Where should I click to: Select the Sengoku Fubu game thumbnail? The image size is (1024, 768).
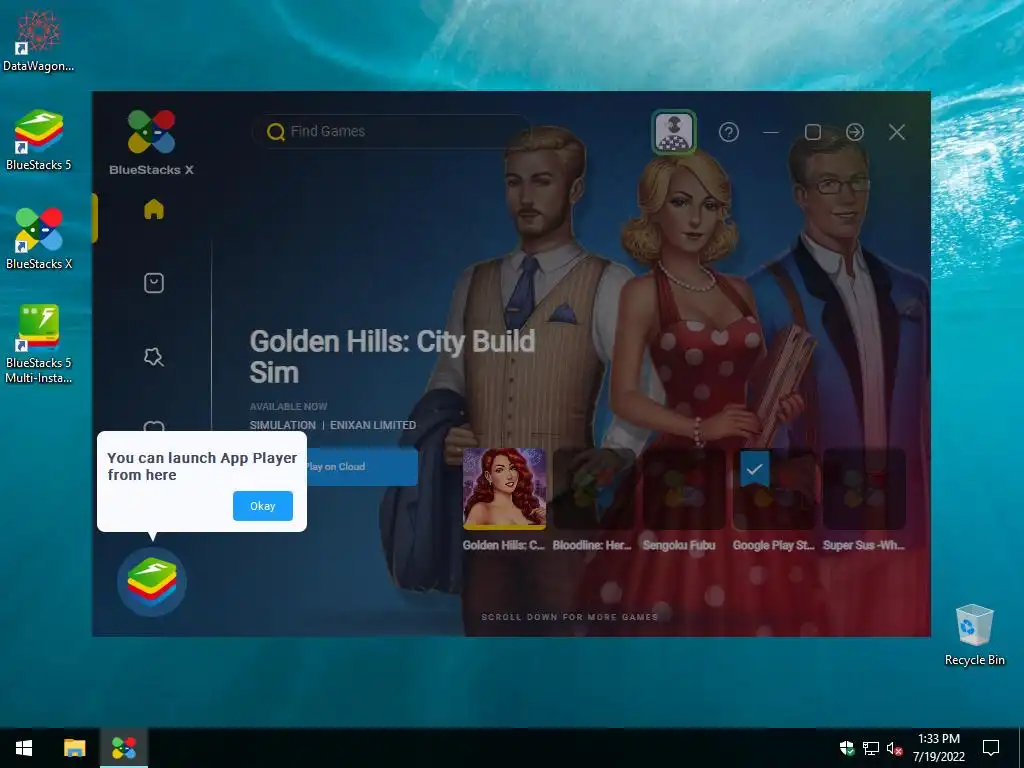click(x=684, y=488)
